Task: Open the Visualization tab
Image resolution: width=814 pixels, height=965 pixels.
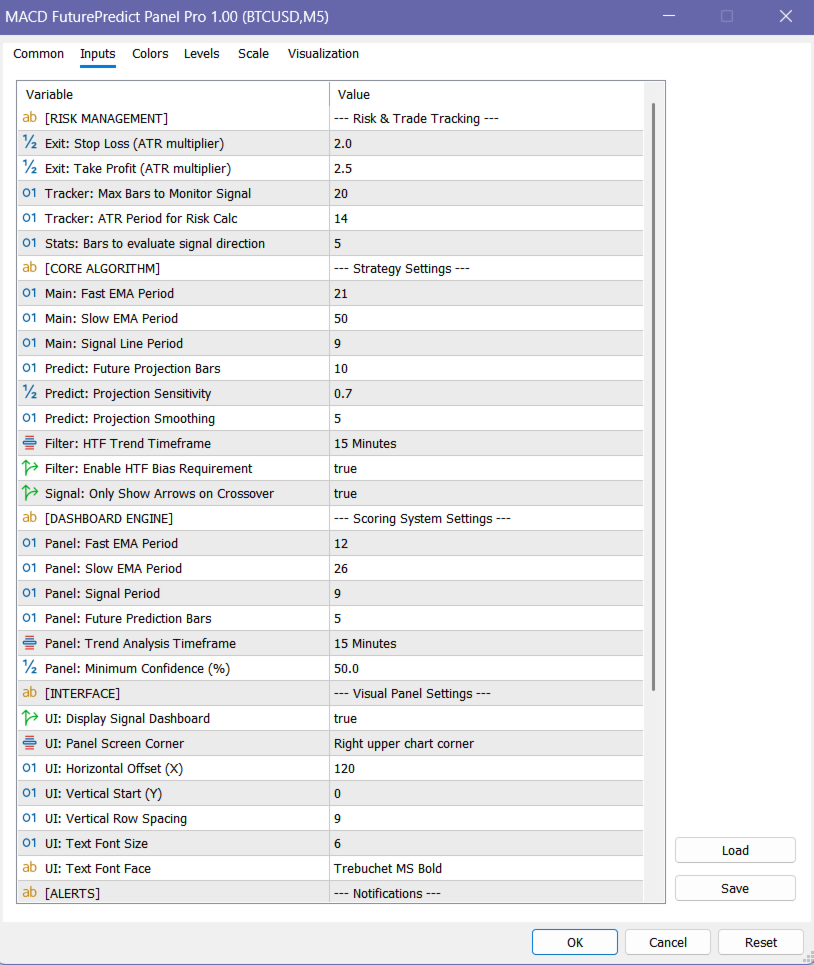Action: click(323, 54)
